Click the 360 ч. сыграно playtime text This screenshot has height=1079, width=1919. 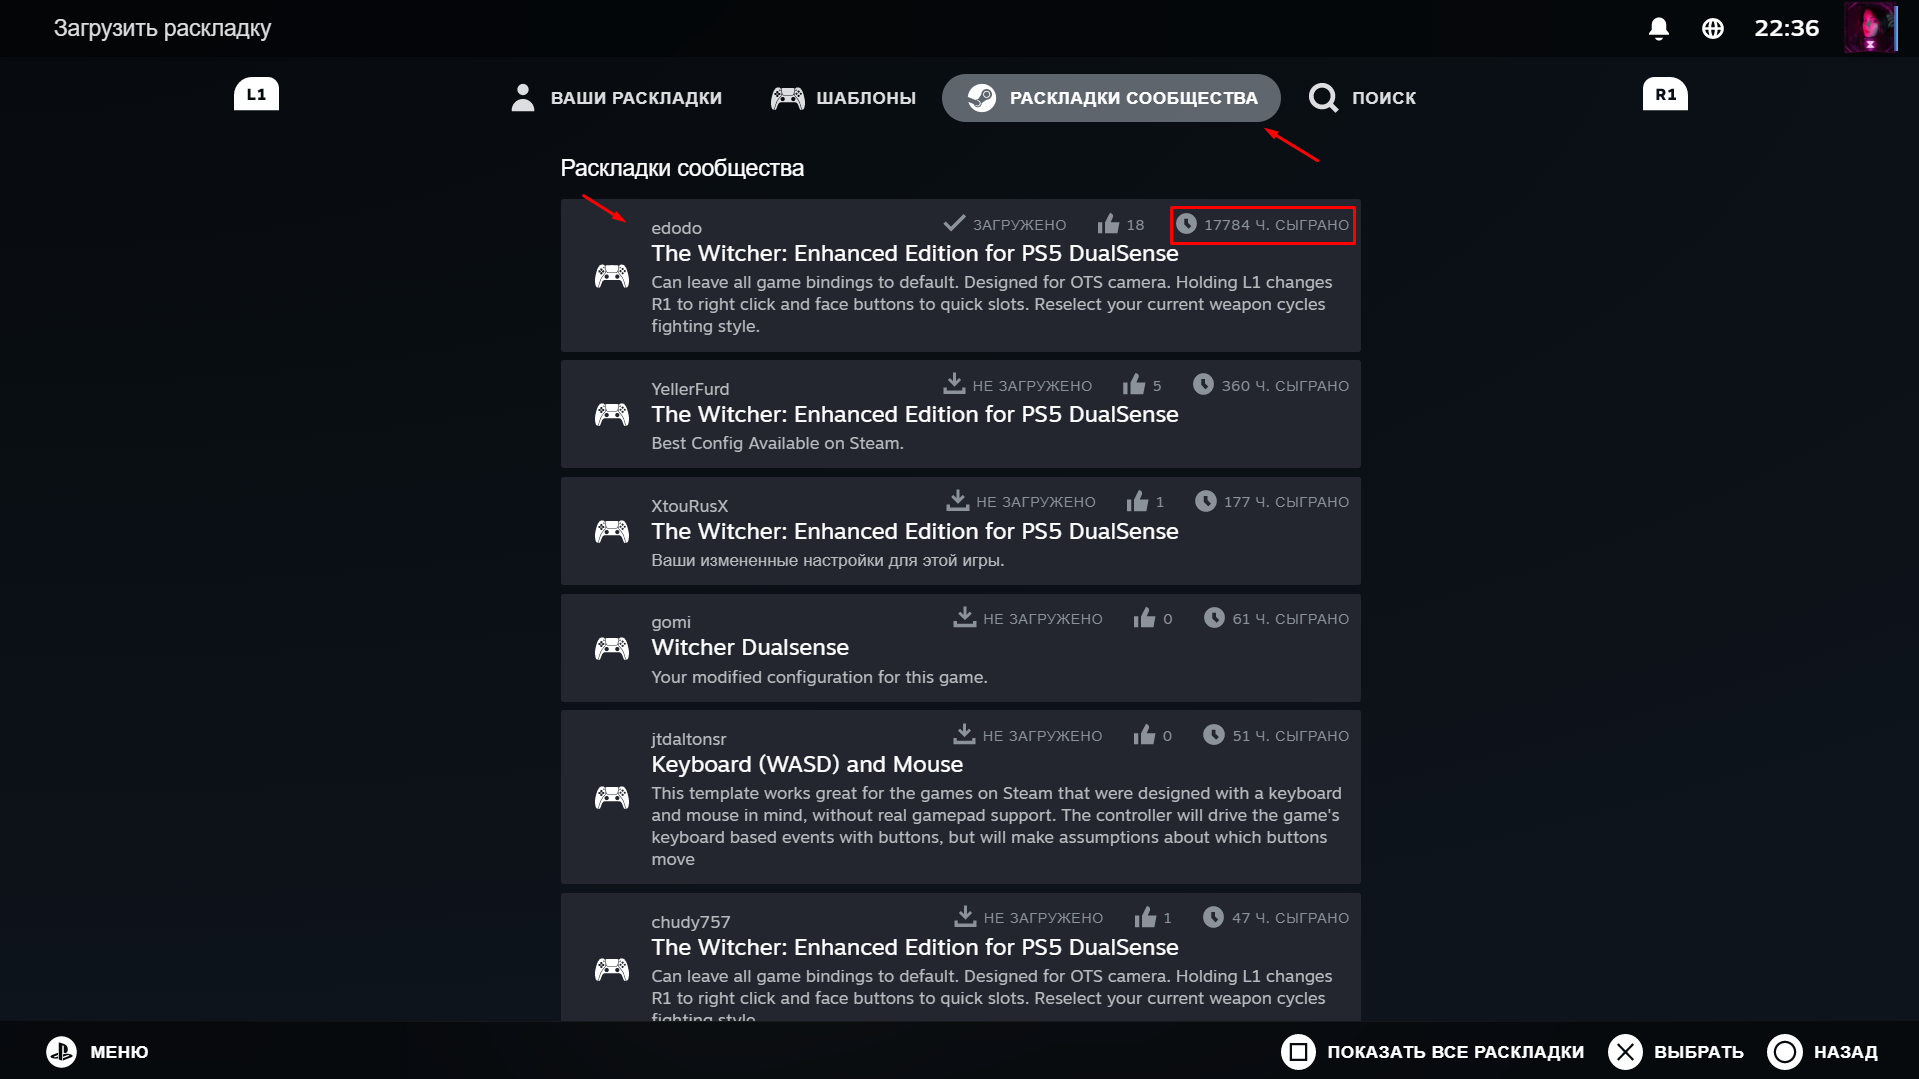click(x=1285, y=386)
